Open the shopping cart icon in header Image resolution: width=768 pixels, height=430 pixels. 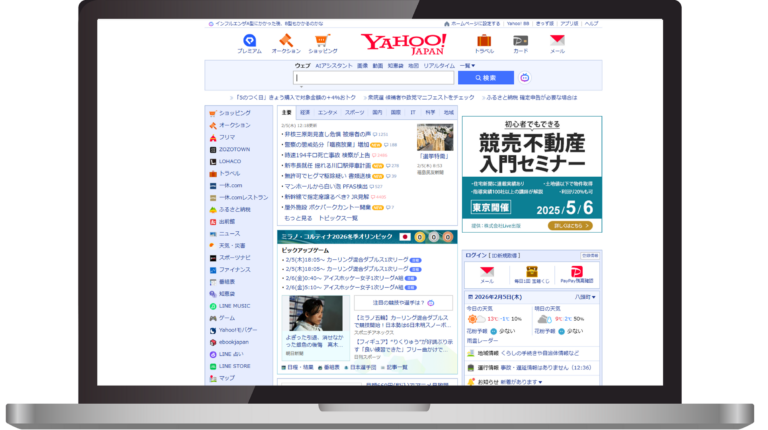click(x=322, y=41)
